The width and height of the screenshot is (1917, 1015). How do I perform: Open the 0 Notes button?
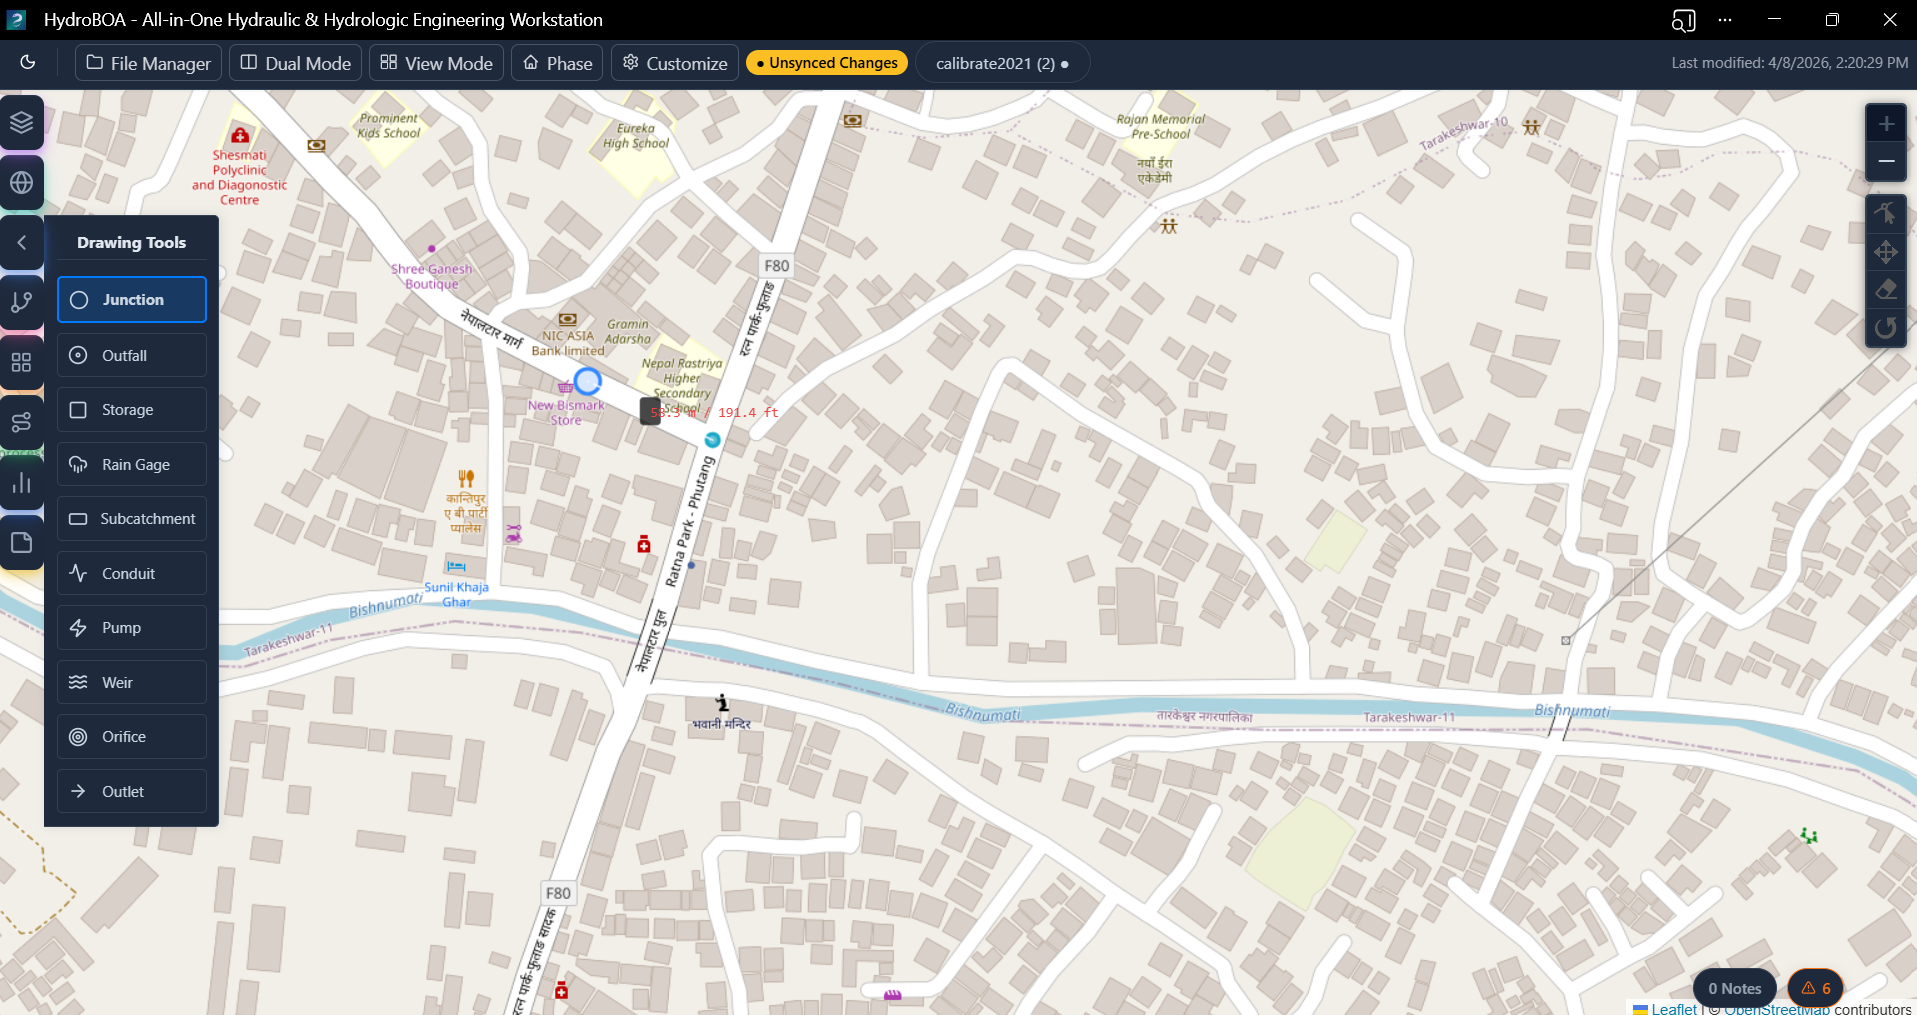click(1734, 988)
